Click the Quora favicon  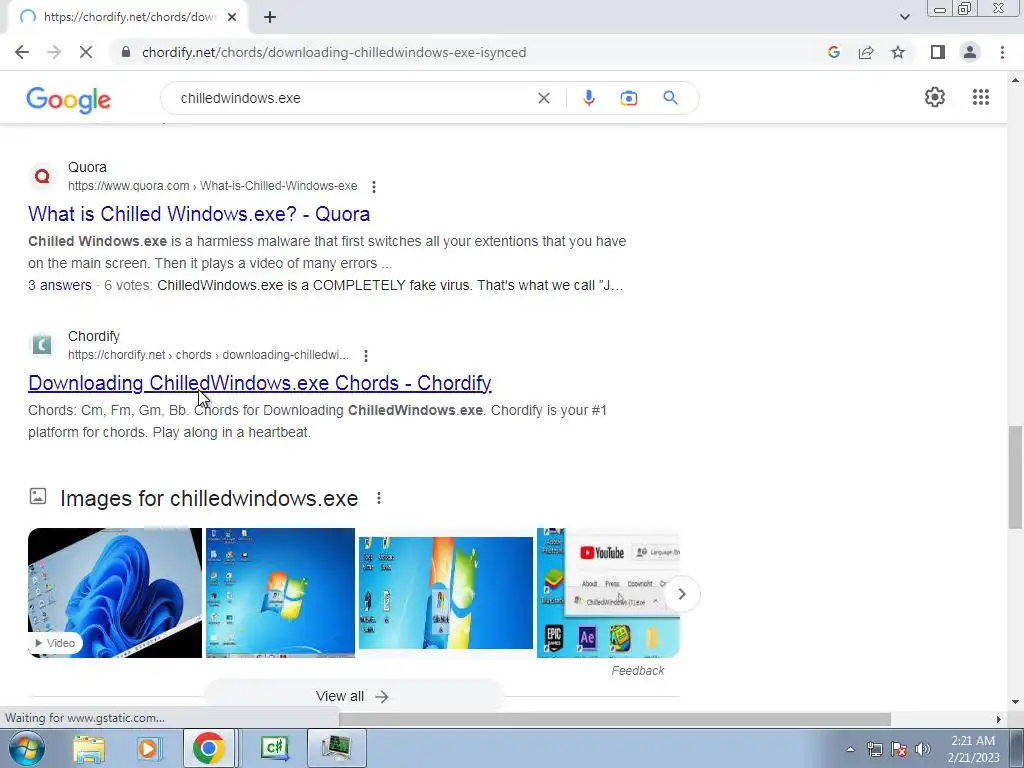42,176
